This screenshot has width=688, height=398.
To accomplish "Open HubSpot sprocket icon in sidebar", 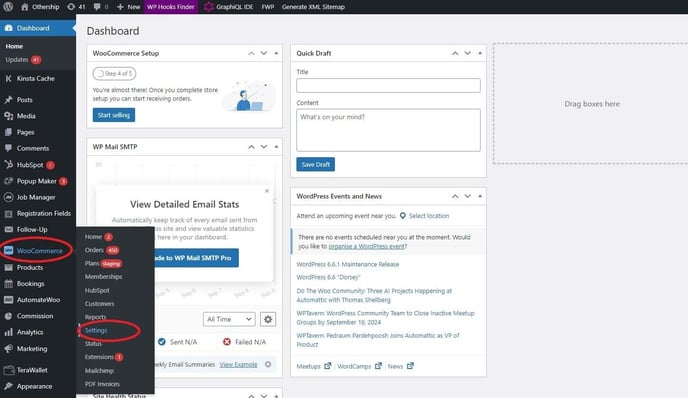I will tap(8, 165).
